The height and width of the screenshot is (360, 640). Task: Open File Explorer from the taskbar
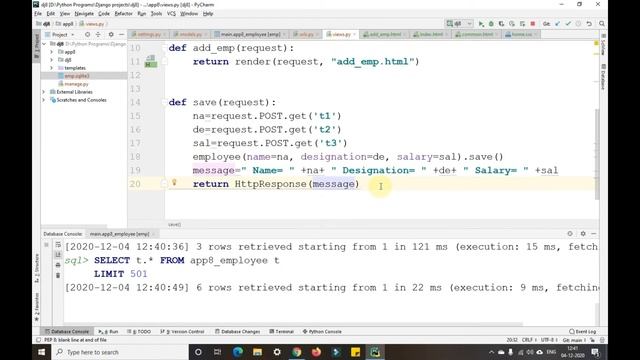[x=257, y=352]
